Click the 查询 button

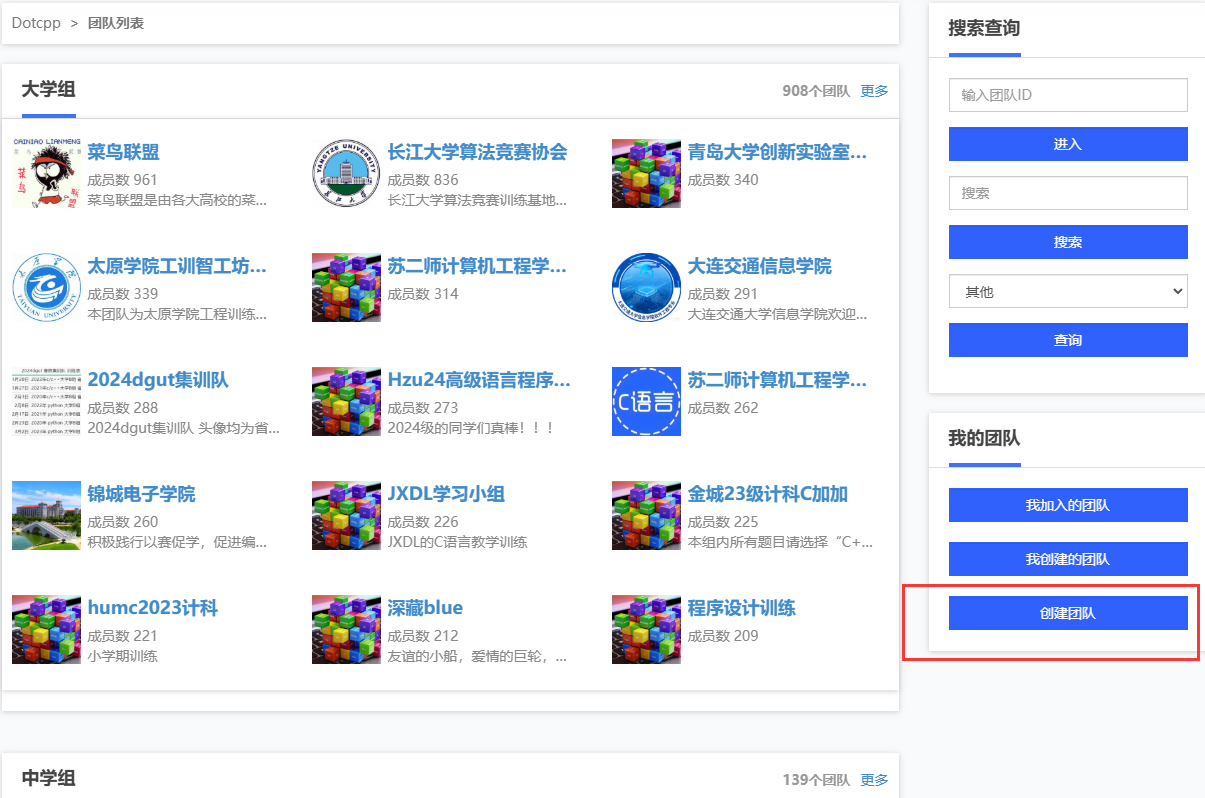[x=1068, y=340]
